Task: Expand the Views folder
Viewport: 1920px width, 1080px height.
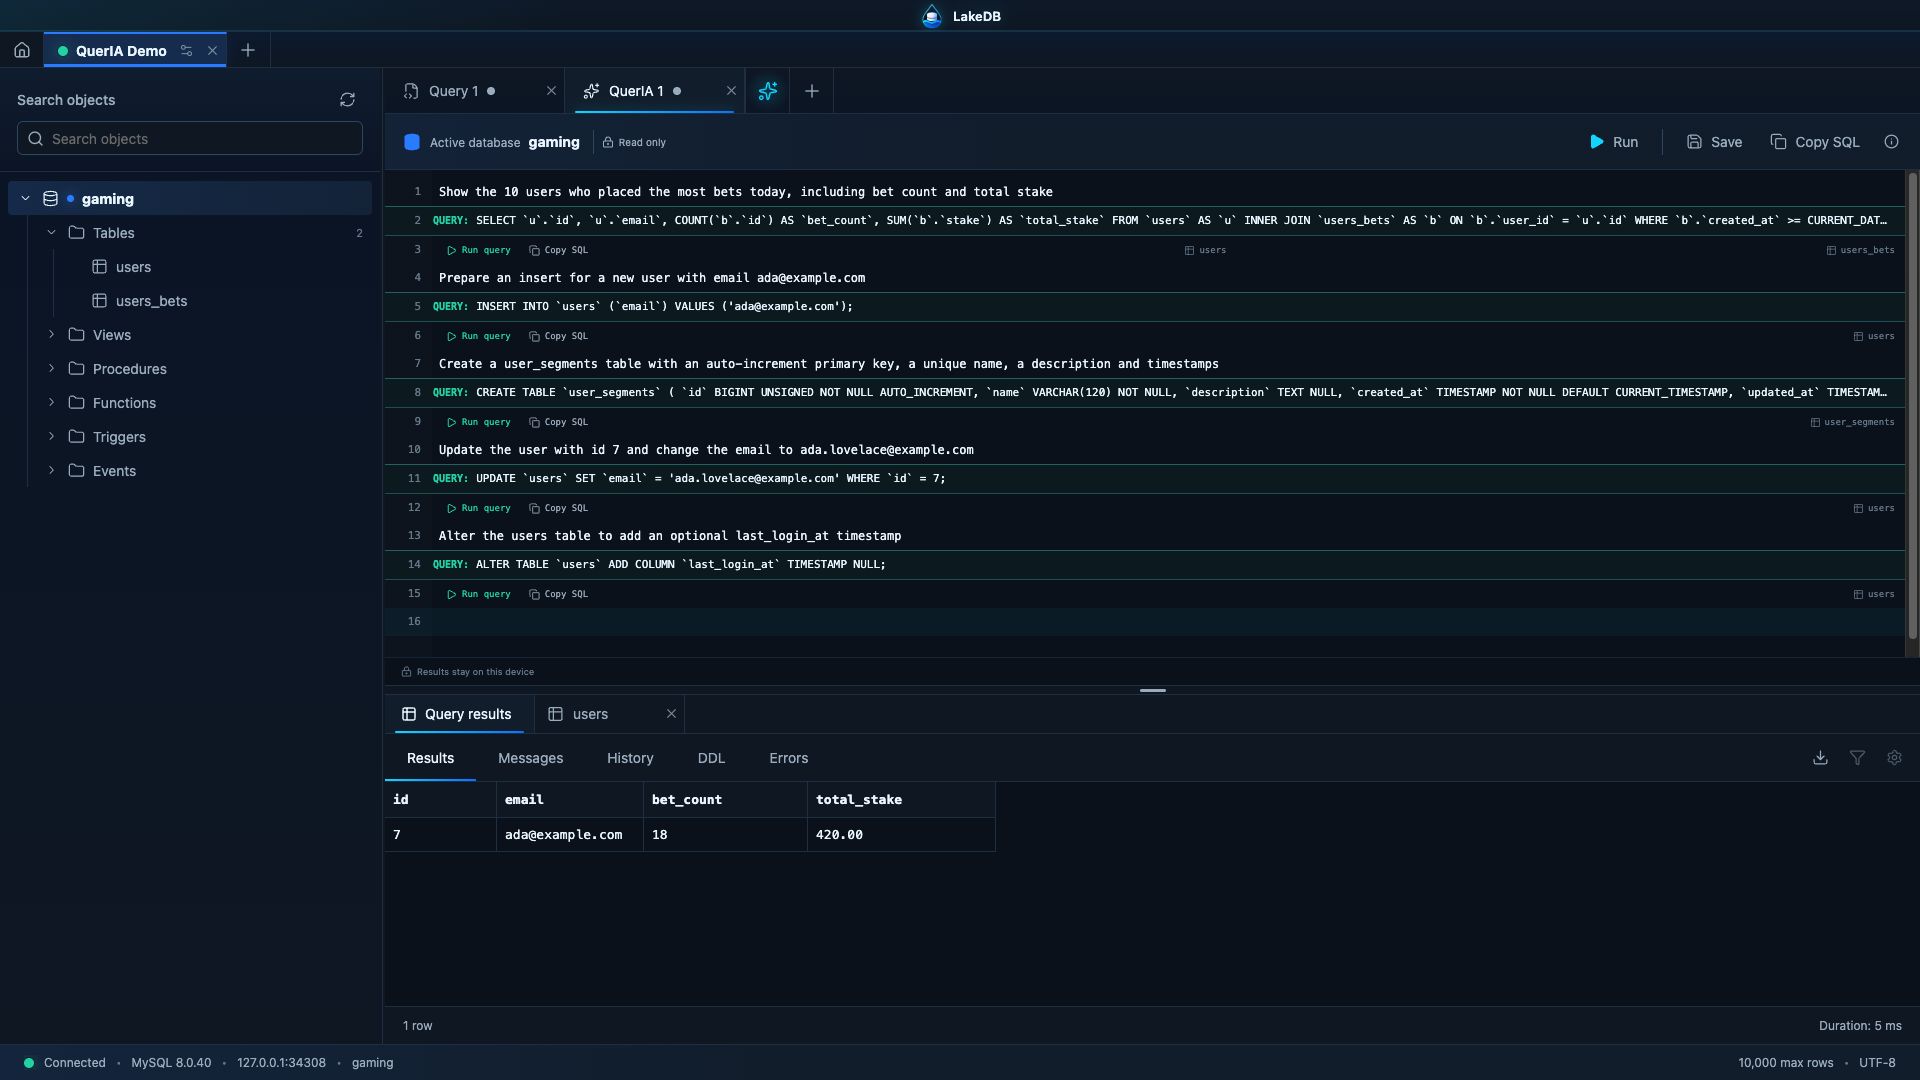Action: (x=52, y=335)
